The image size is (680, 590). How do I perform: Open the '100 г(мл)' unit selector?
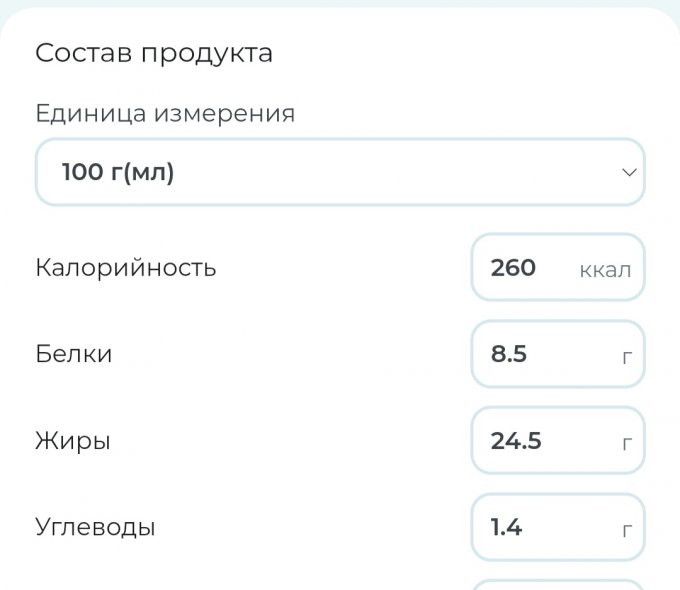pos(340,172)
